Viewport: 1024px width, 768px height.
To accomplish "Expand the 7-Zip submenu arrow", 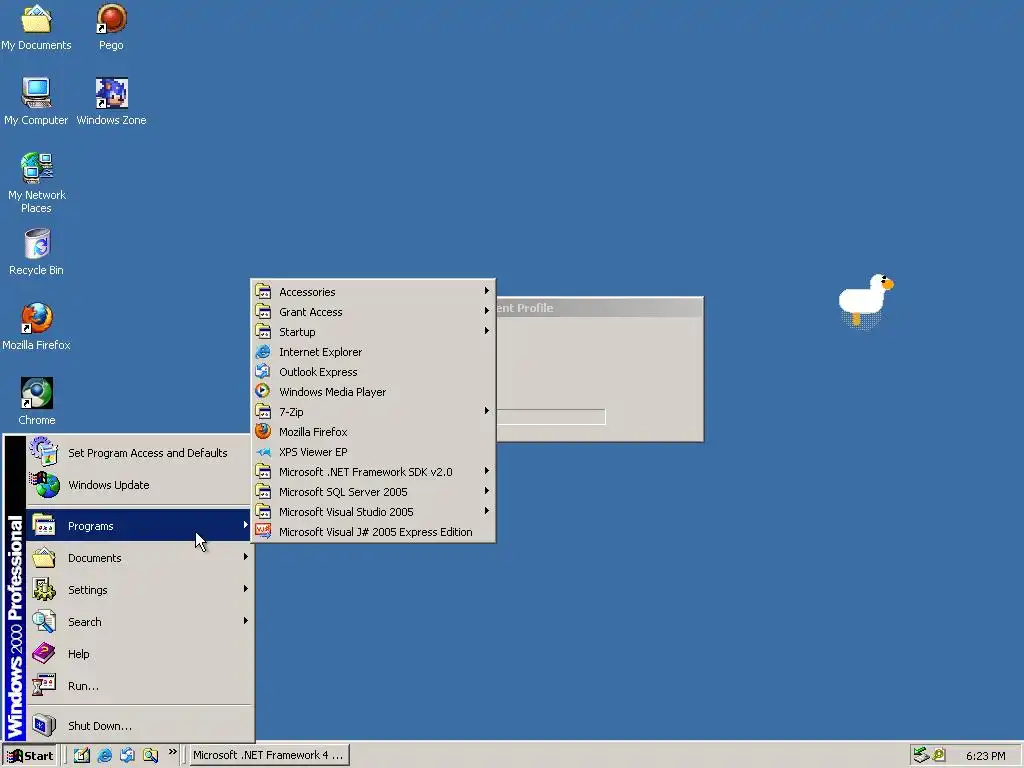I will click(x=487, y=411).
